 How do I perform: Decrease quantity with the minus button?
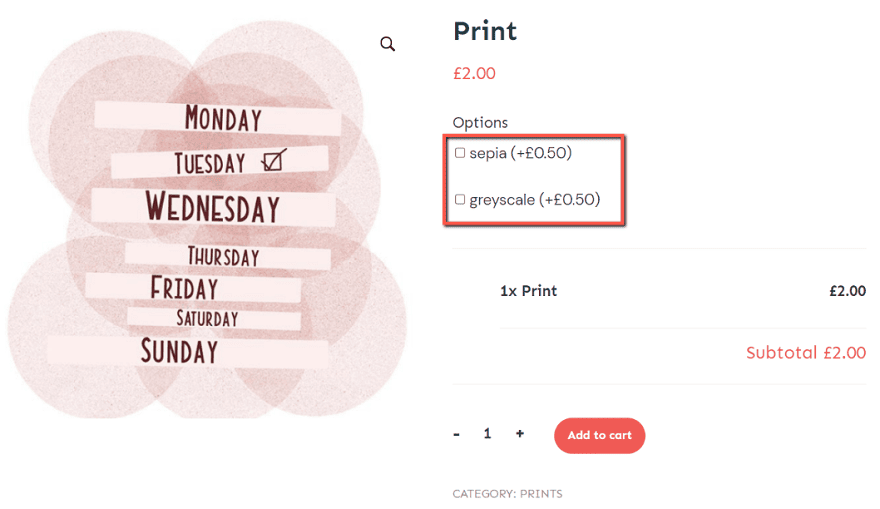pos(457,434)
